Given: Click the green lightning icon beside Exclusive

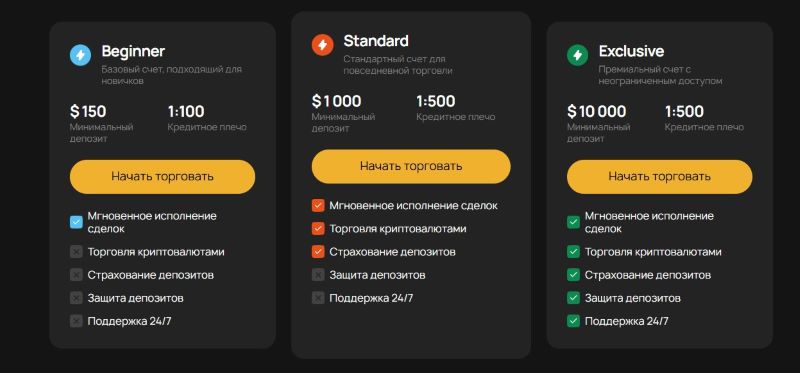Looking at the screenshot, I should (x=578, y=55).
